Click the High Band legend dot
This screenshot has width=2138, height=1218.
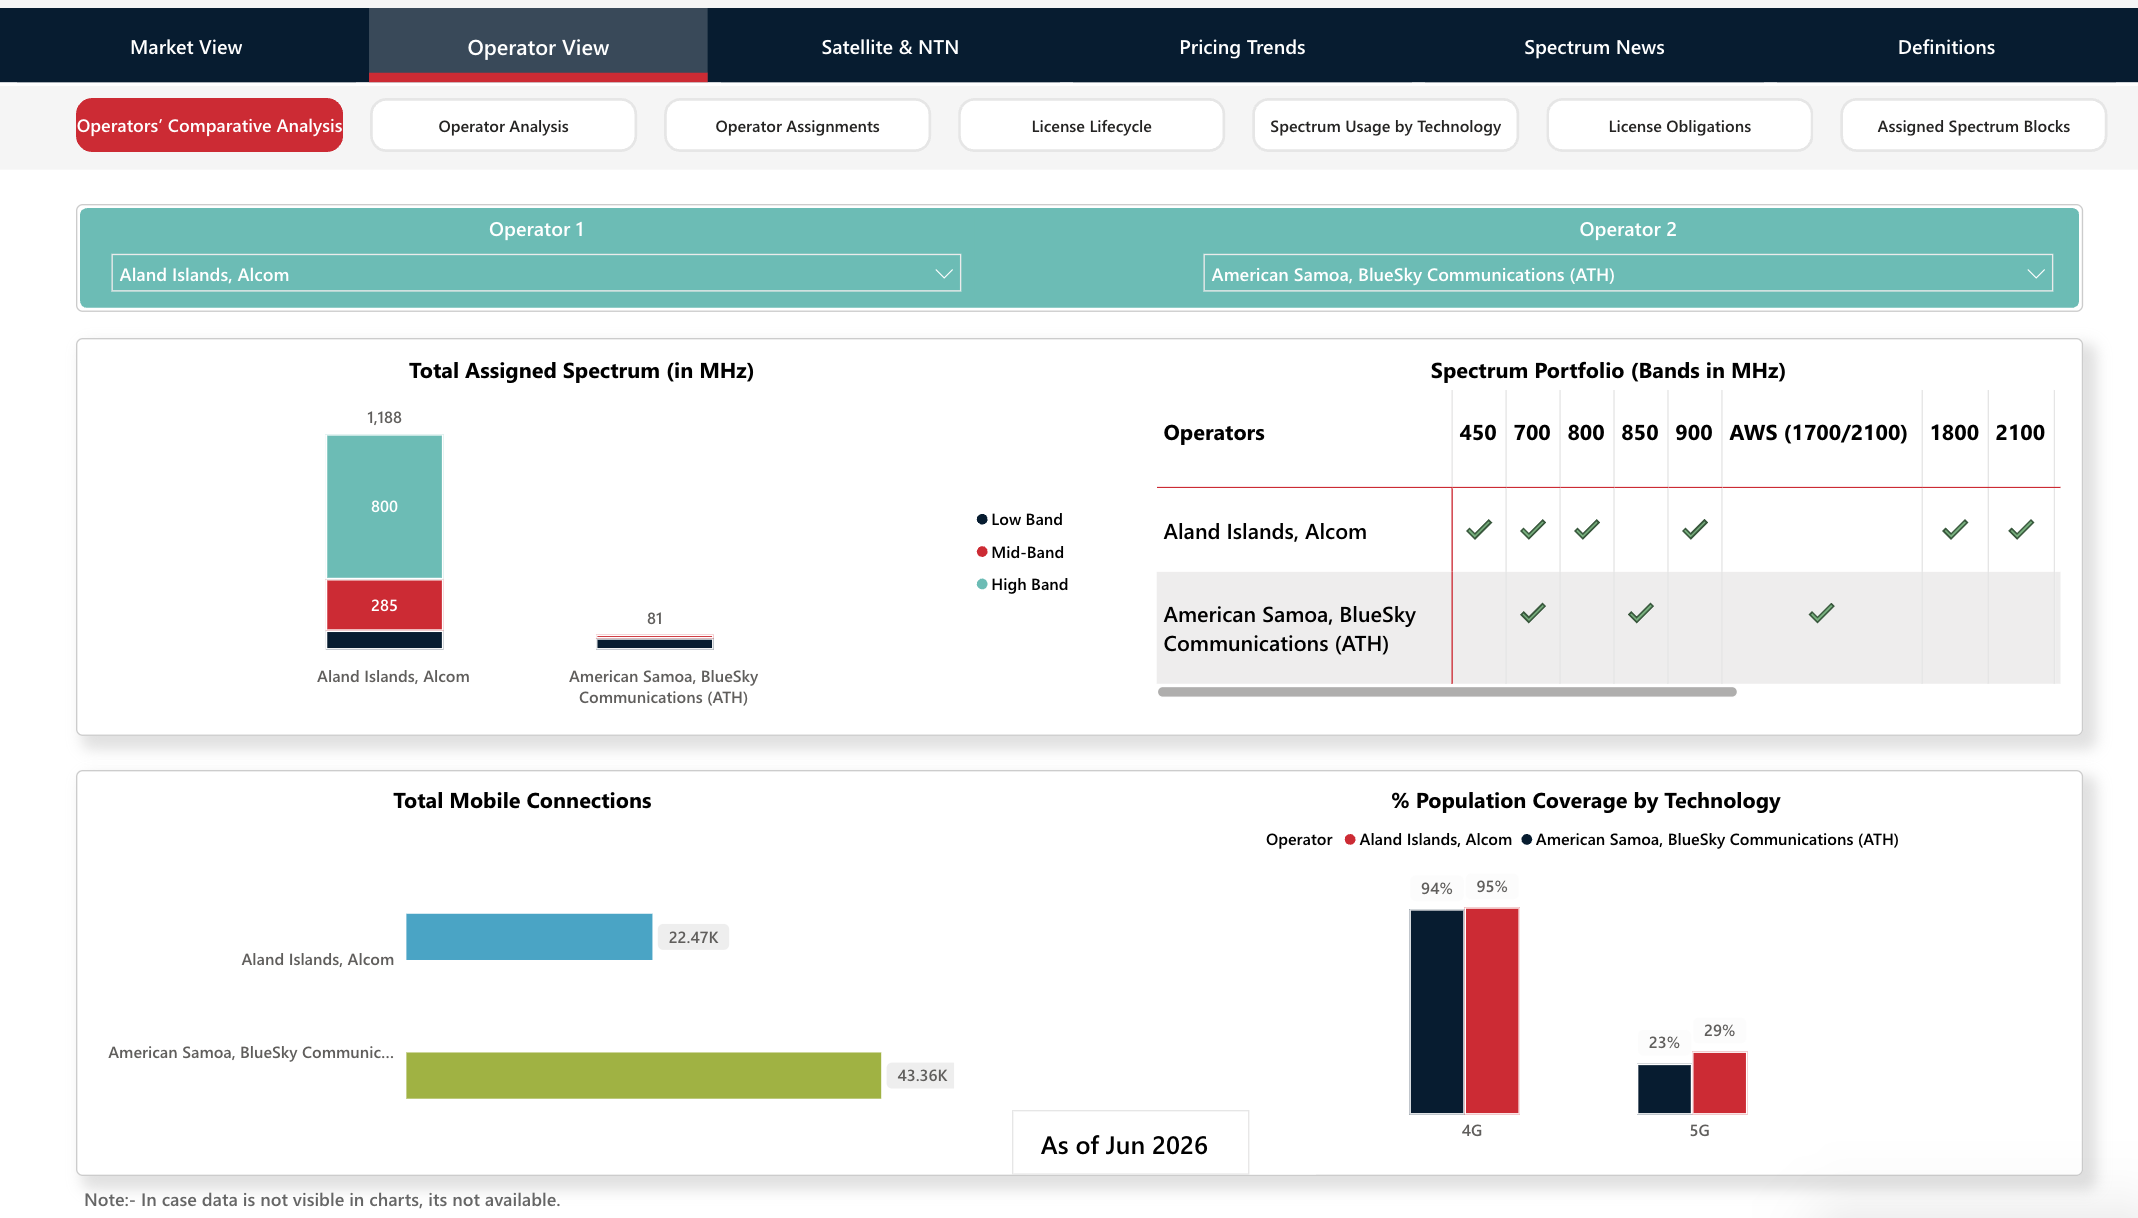pyautogui.click(x=982, y=584)
